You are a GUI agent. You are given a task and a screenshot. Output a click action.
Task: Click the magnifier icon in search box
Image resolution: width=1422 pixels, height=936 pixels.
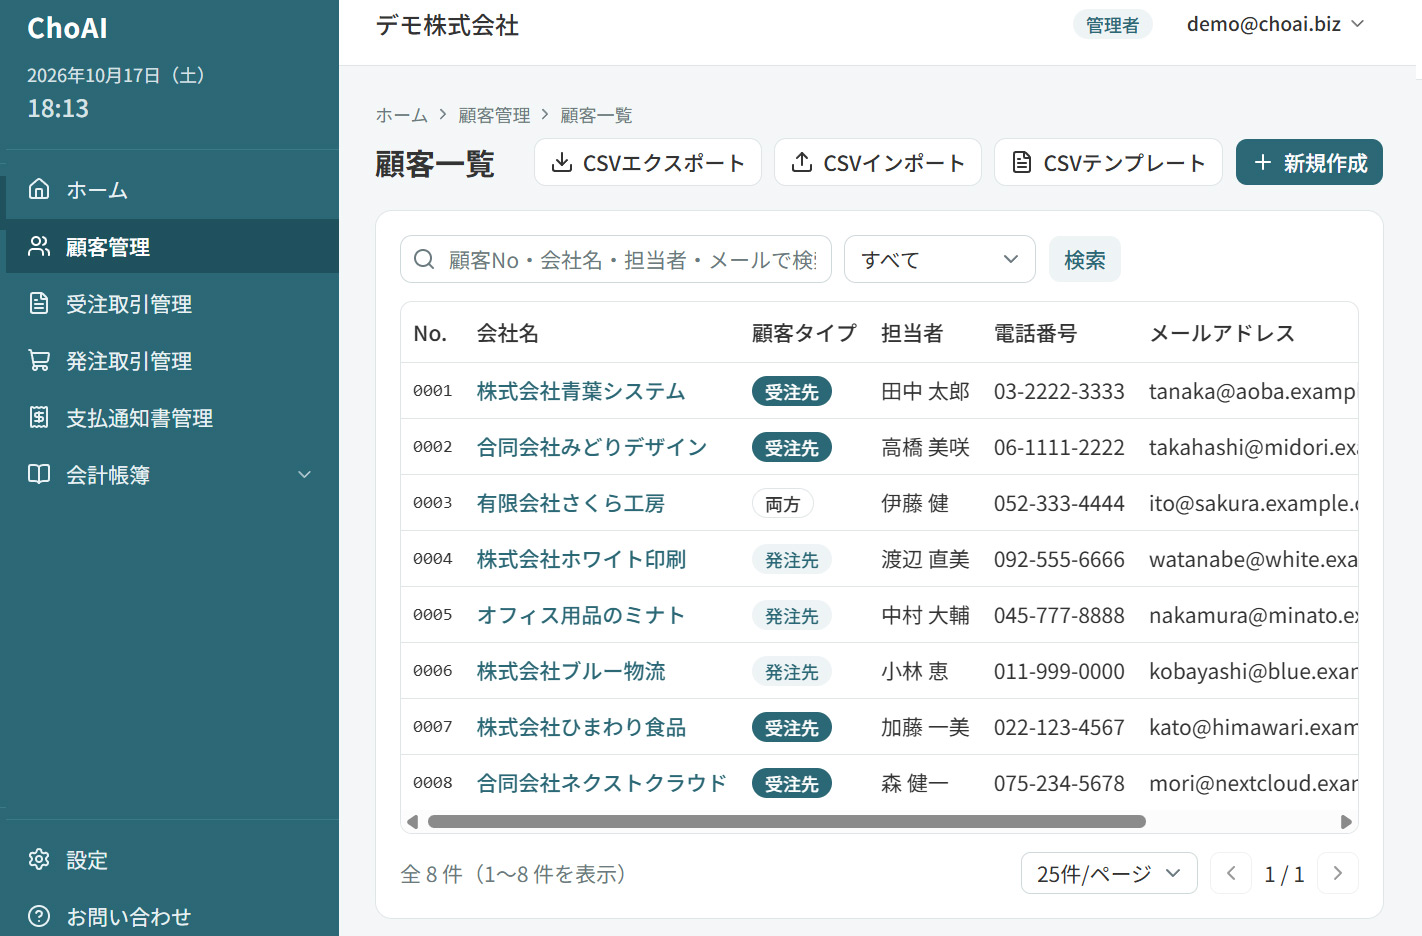click(x=424, y=259)
